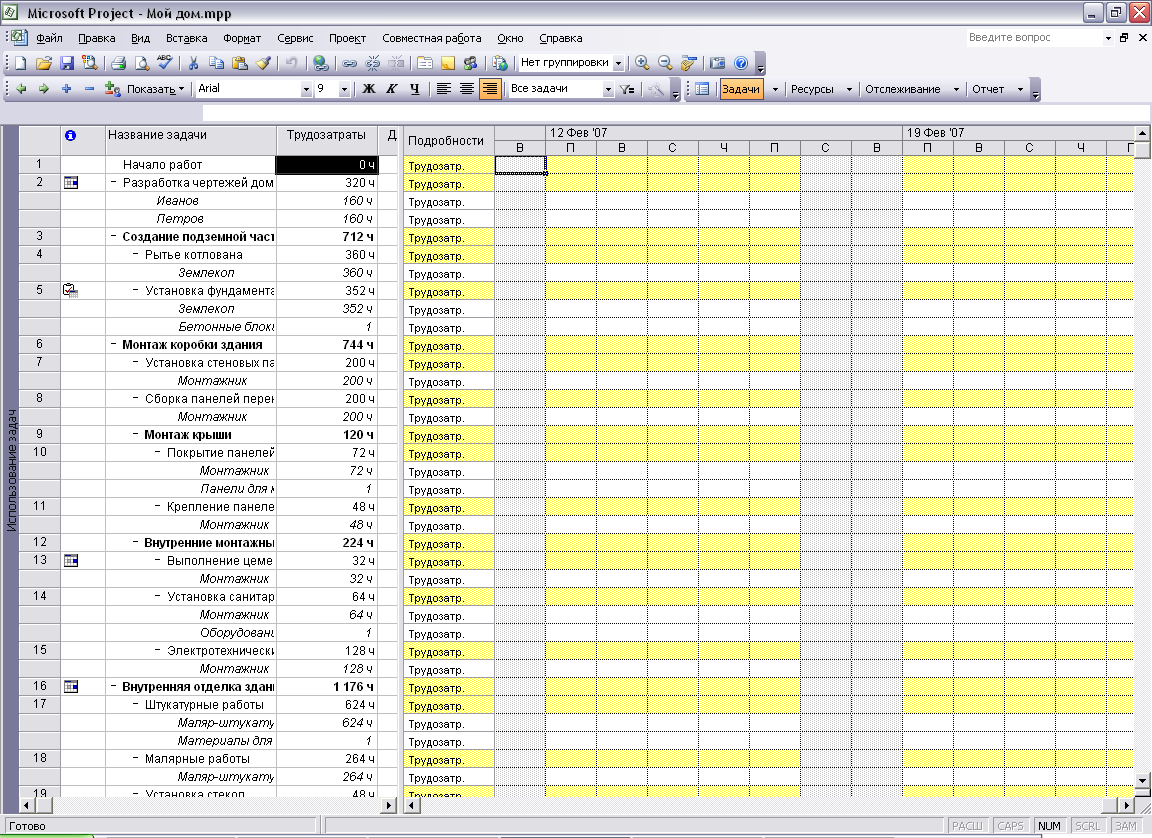
Task: Open Print Preview
Action: [142, 63]
